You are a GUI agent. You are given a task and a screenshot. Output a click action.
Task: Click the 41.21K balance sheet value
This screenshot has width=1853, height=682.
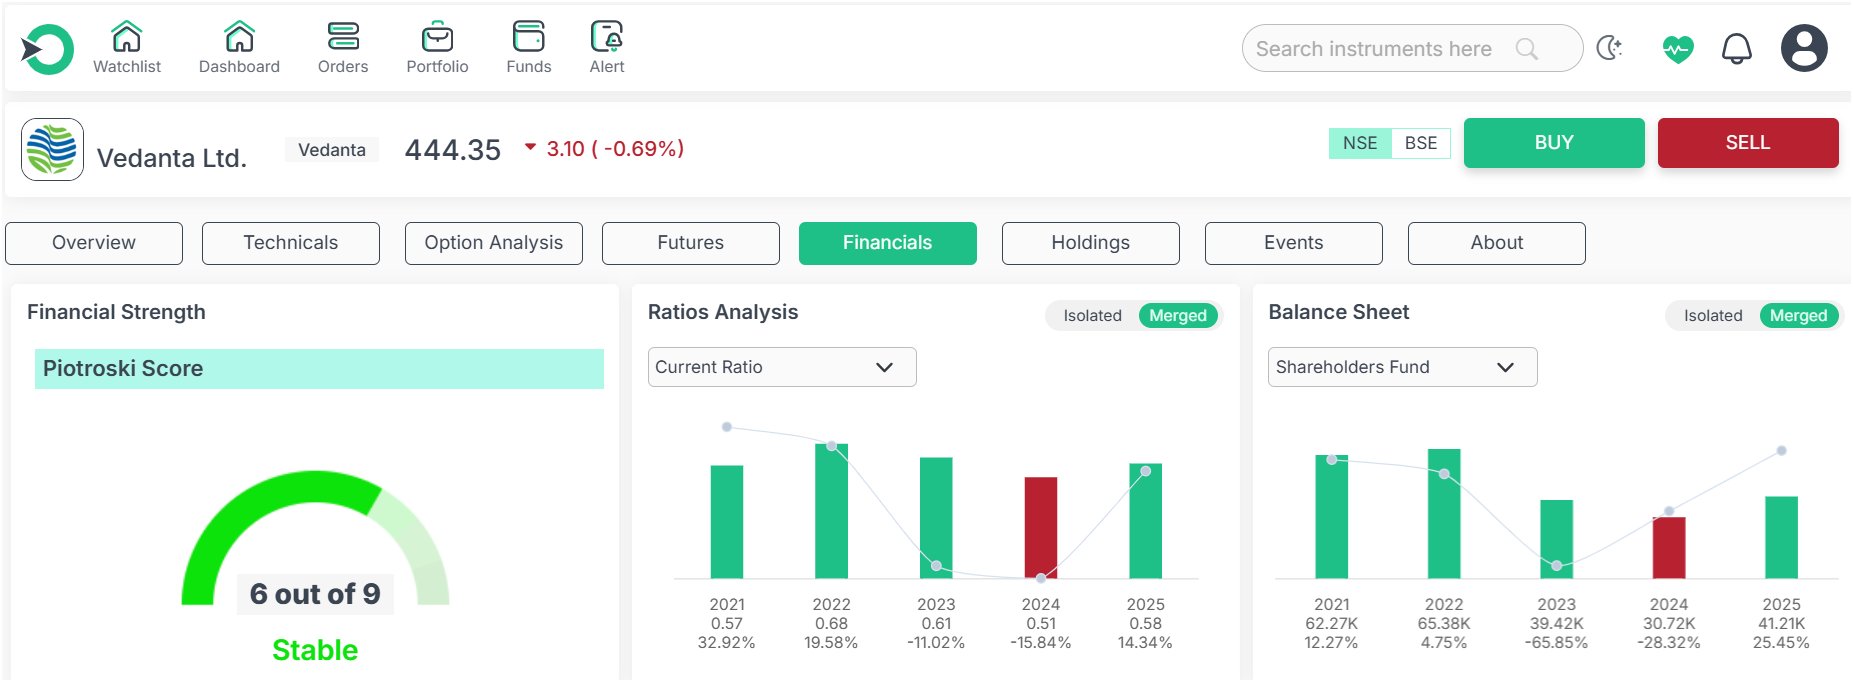(x=1782, y=624)
